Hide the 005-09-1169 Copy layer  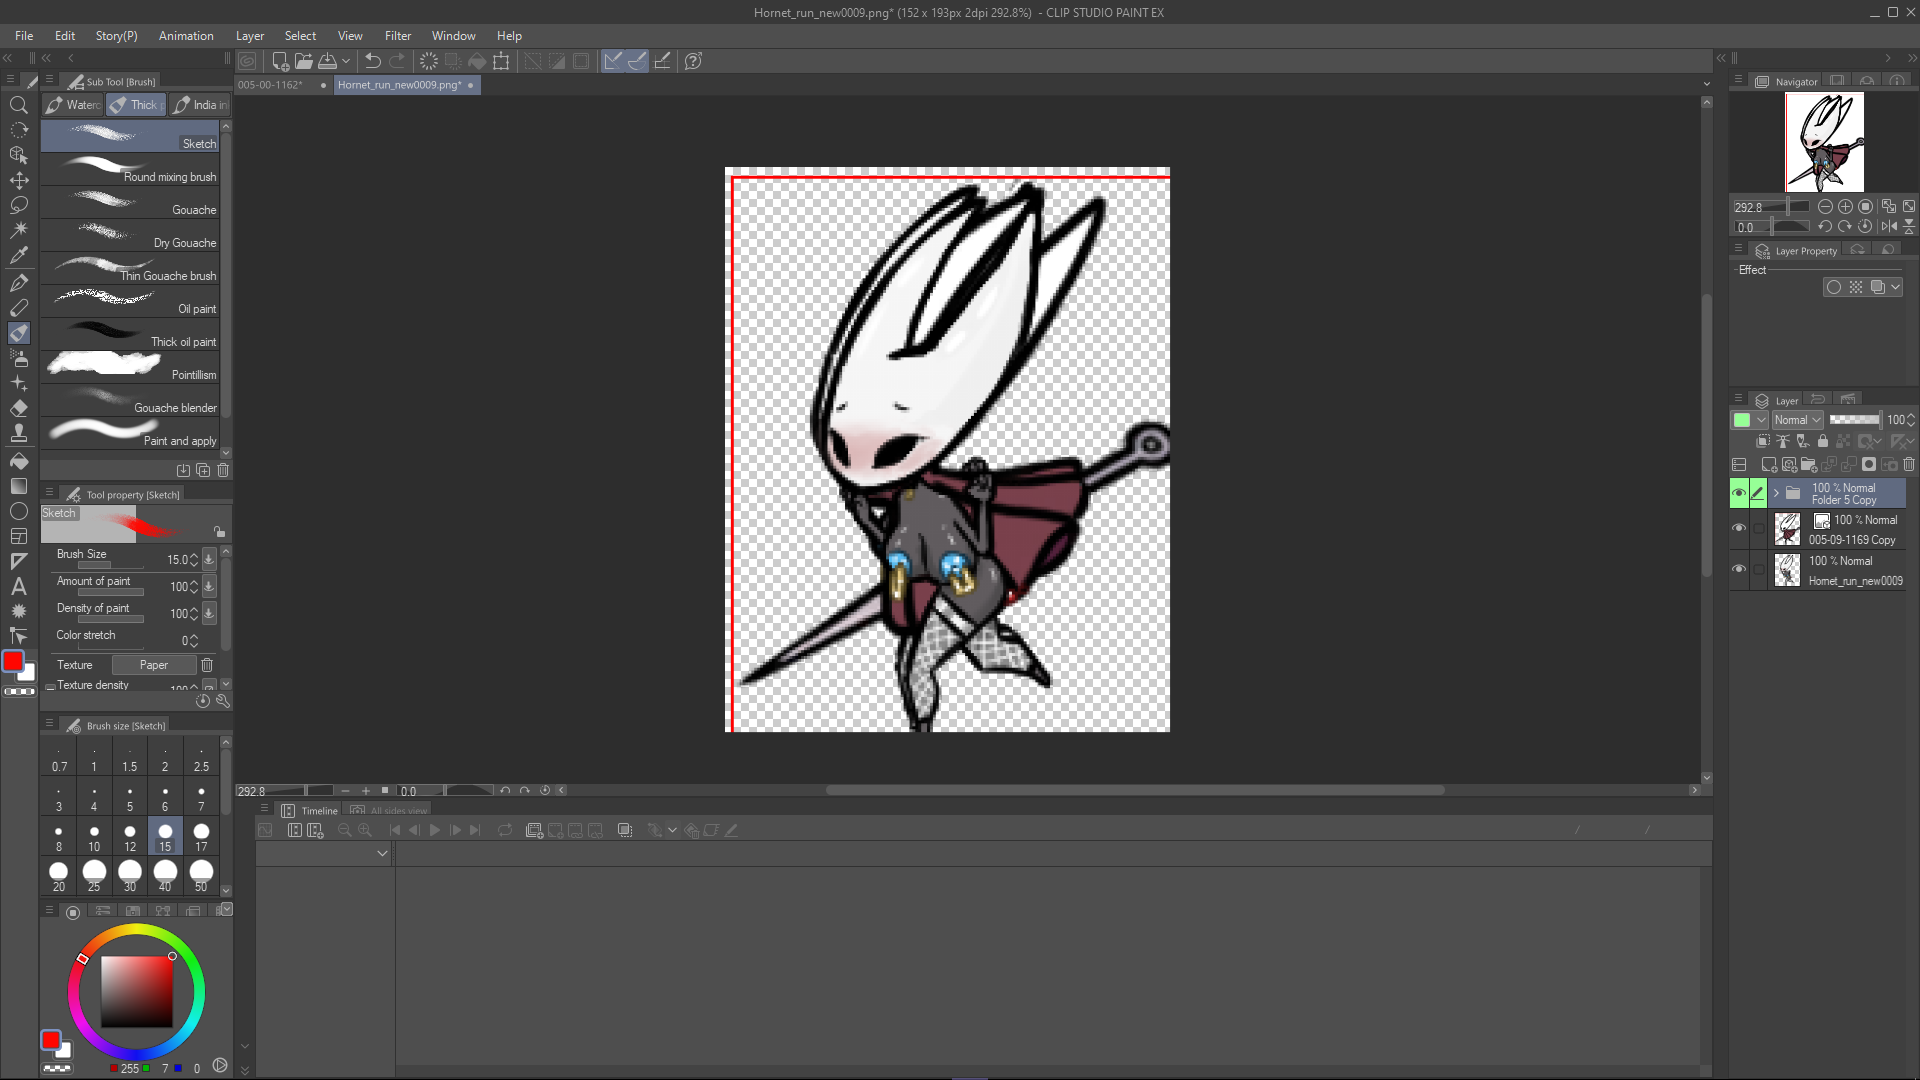(1739, 528)
